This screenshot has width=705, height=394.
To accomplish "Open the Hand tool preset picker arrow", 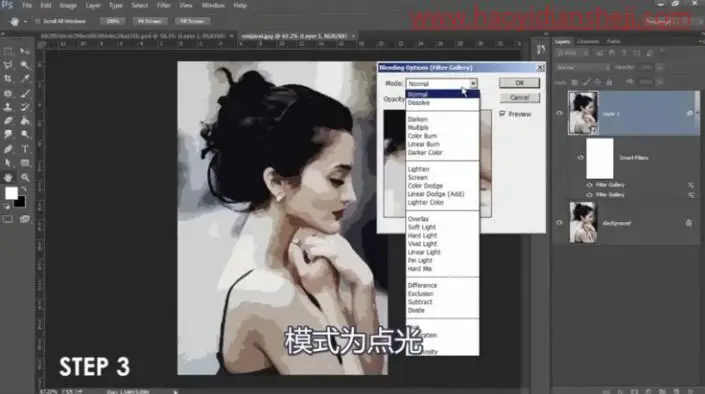I will tap(25, 21).
